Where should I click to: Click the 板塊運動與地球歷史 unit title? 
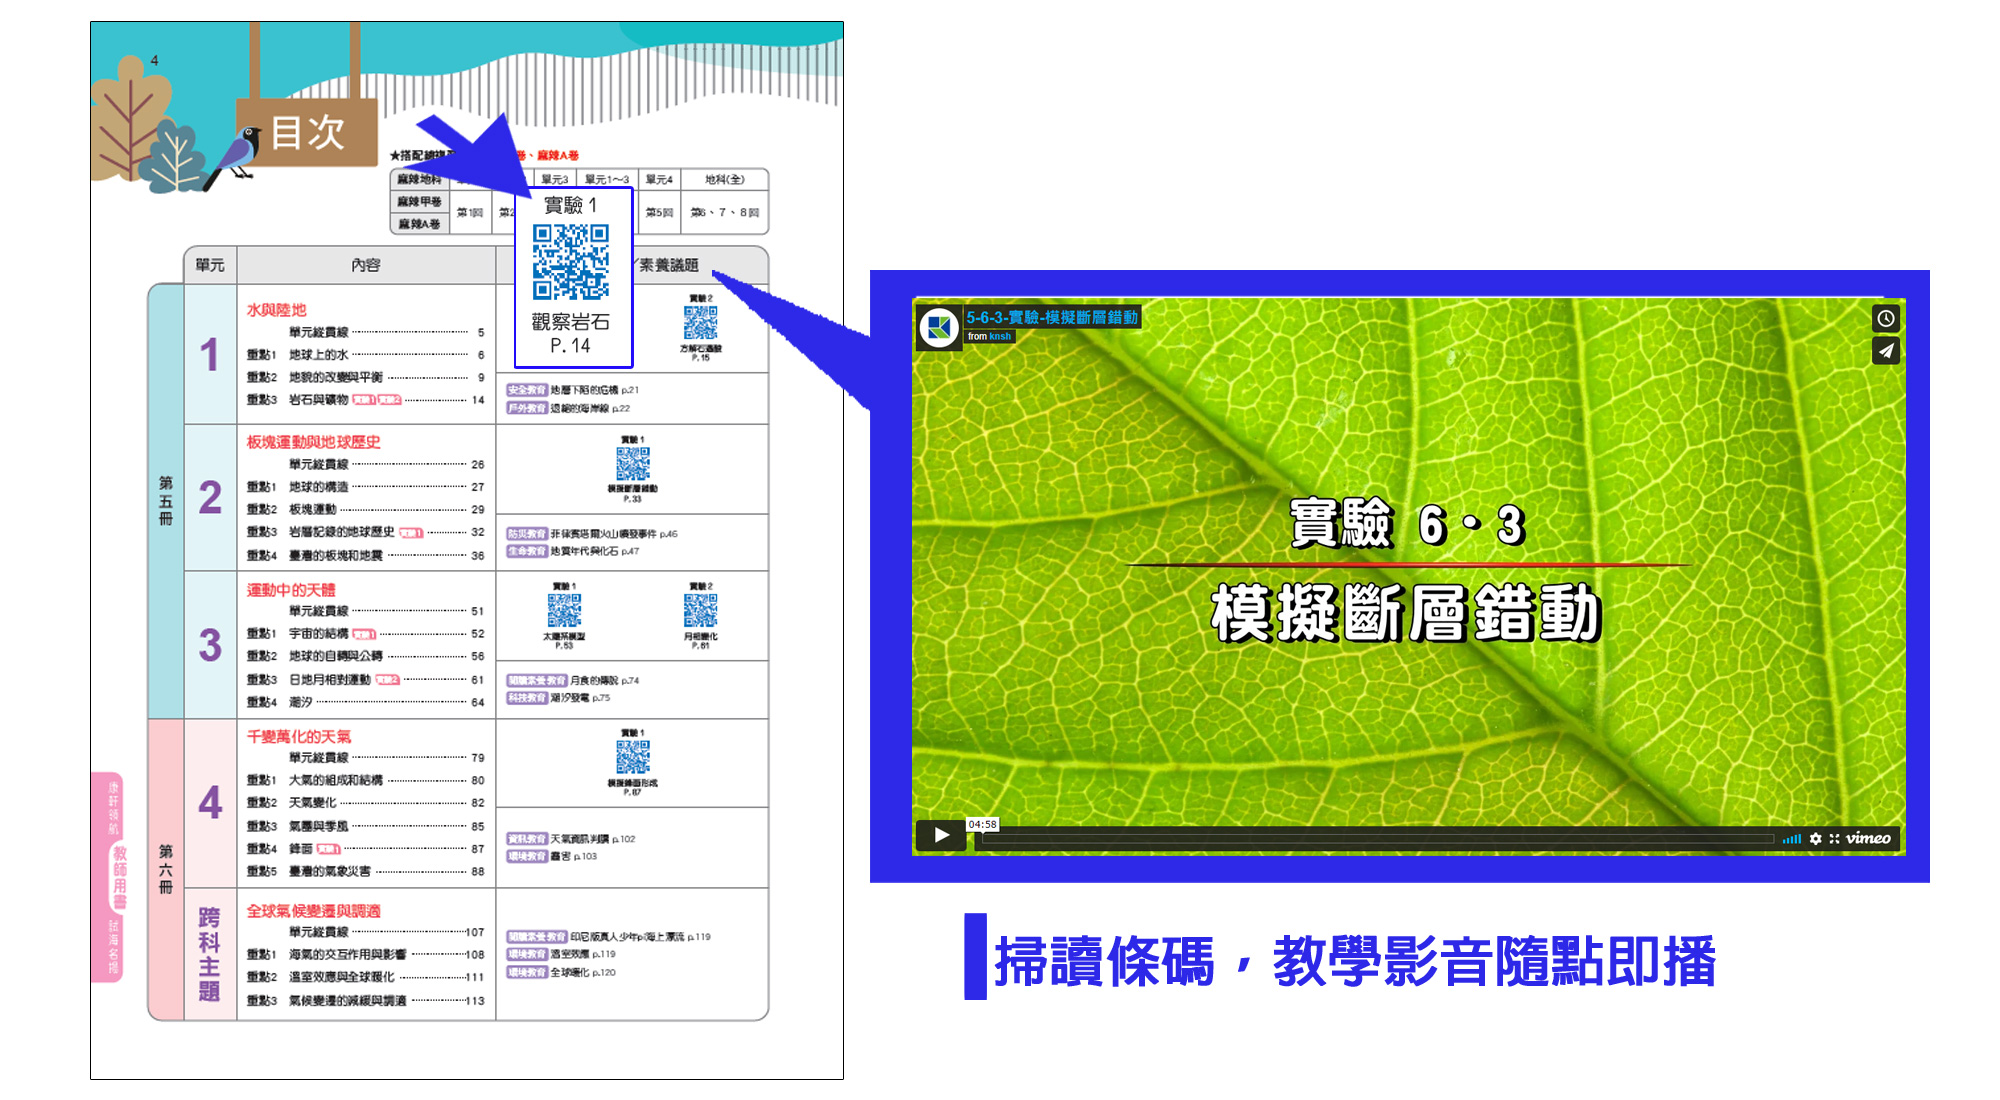coord(313,442)
